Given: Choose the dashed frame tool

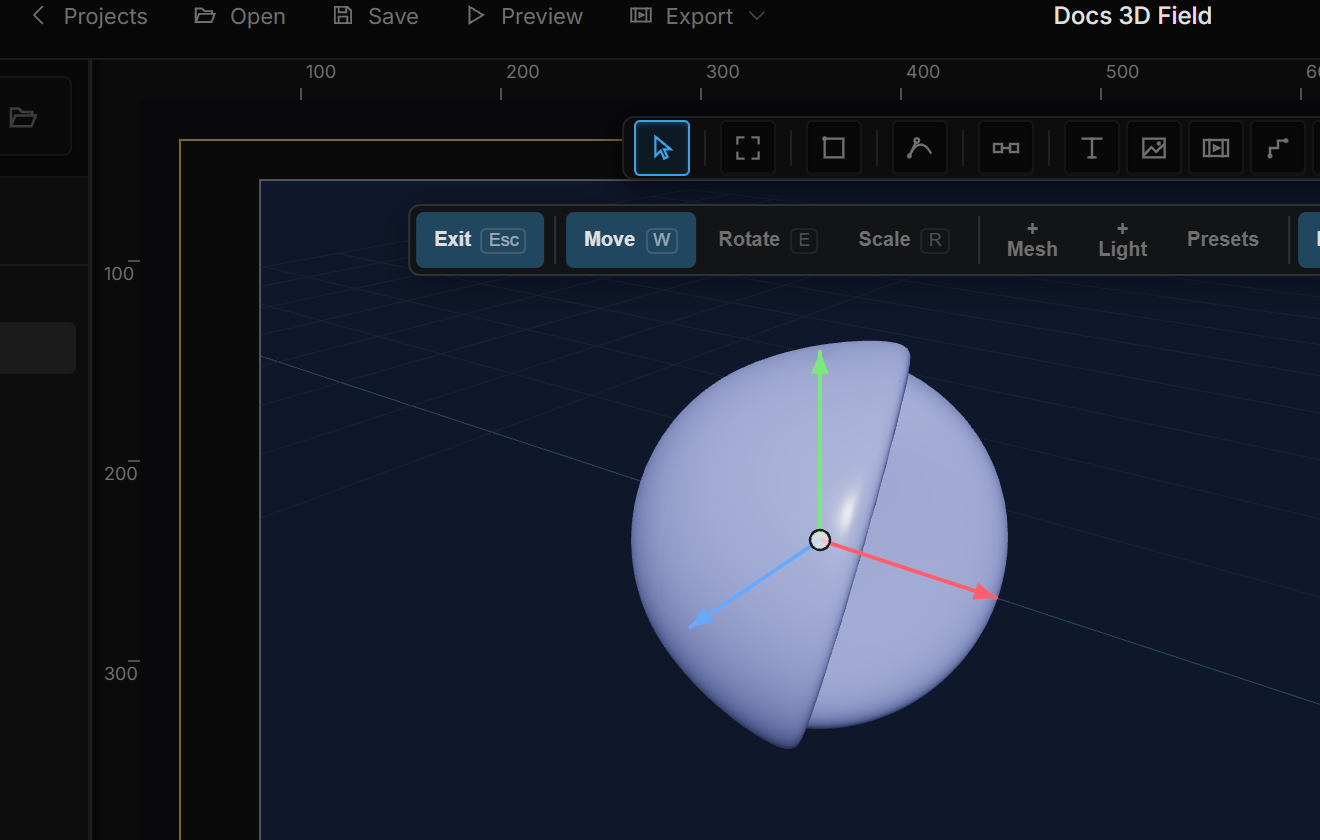Looking at the screenshot, I should pos(748,148).
